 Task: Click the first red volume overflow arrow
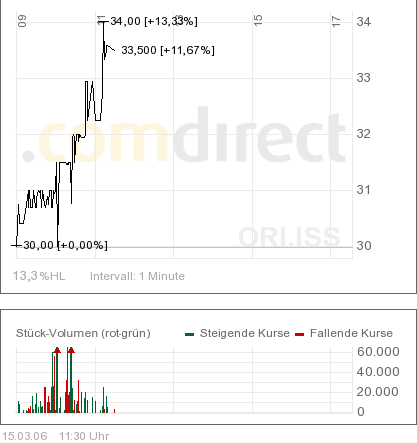pos(57,350)
